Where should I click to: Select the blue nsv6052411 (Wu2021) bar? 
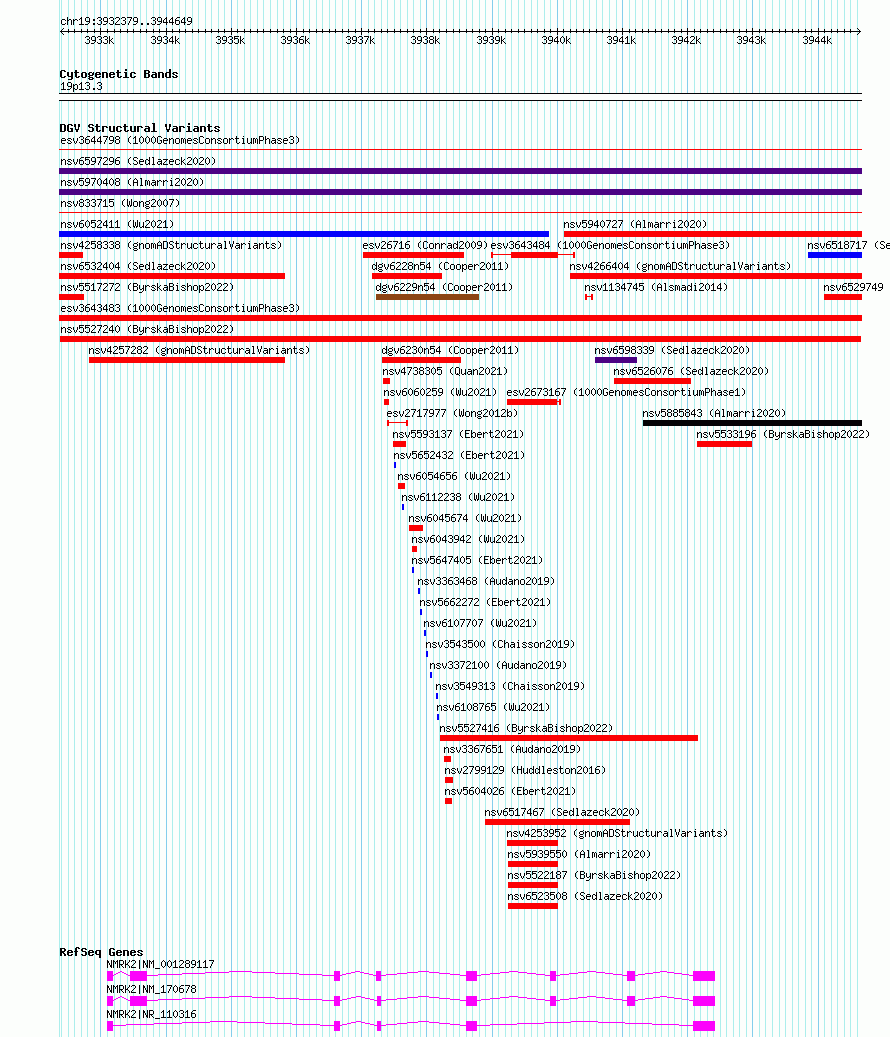(304, 234)
